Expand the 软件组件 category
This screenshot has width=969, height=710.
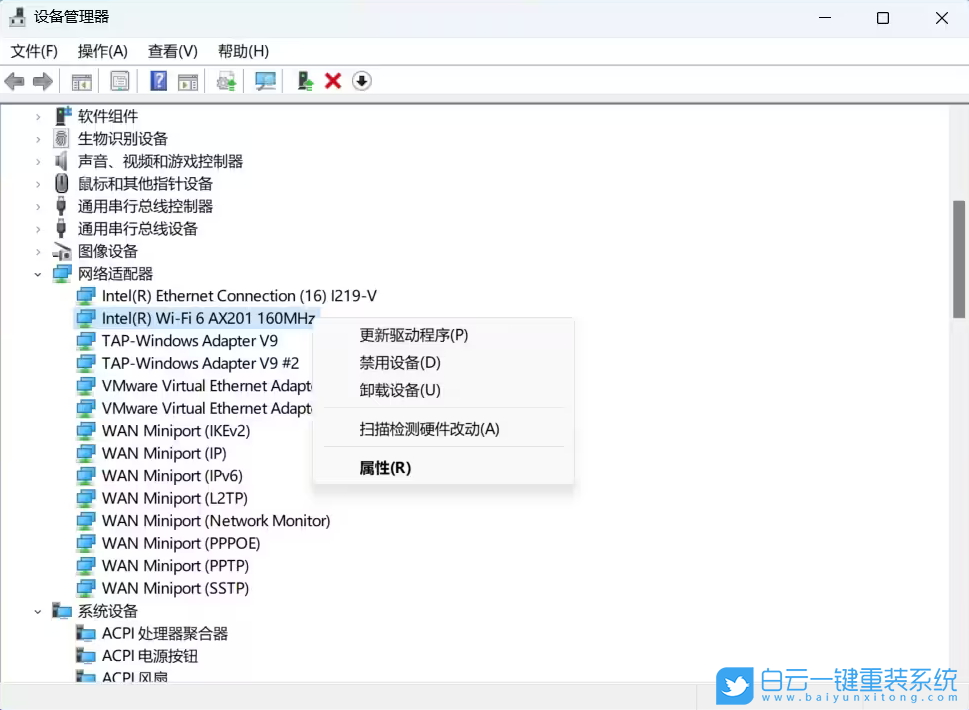click(x=38, y=115)
